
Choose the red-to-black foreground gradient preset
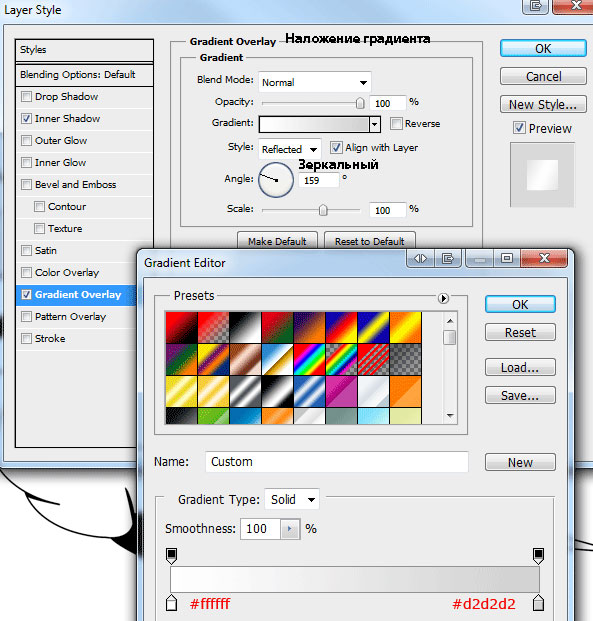point(181,327)
